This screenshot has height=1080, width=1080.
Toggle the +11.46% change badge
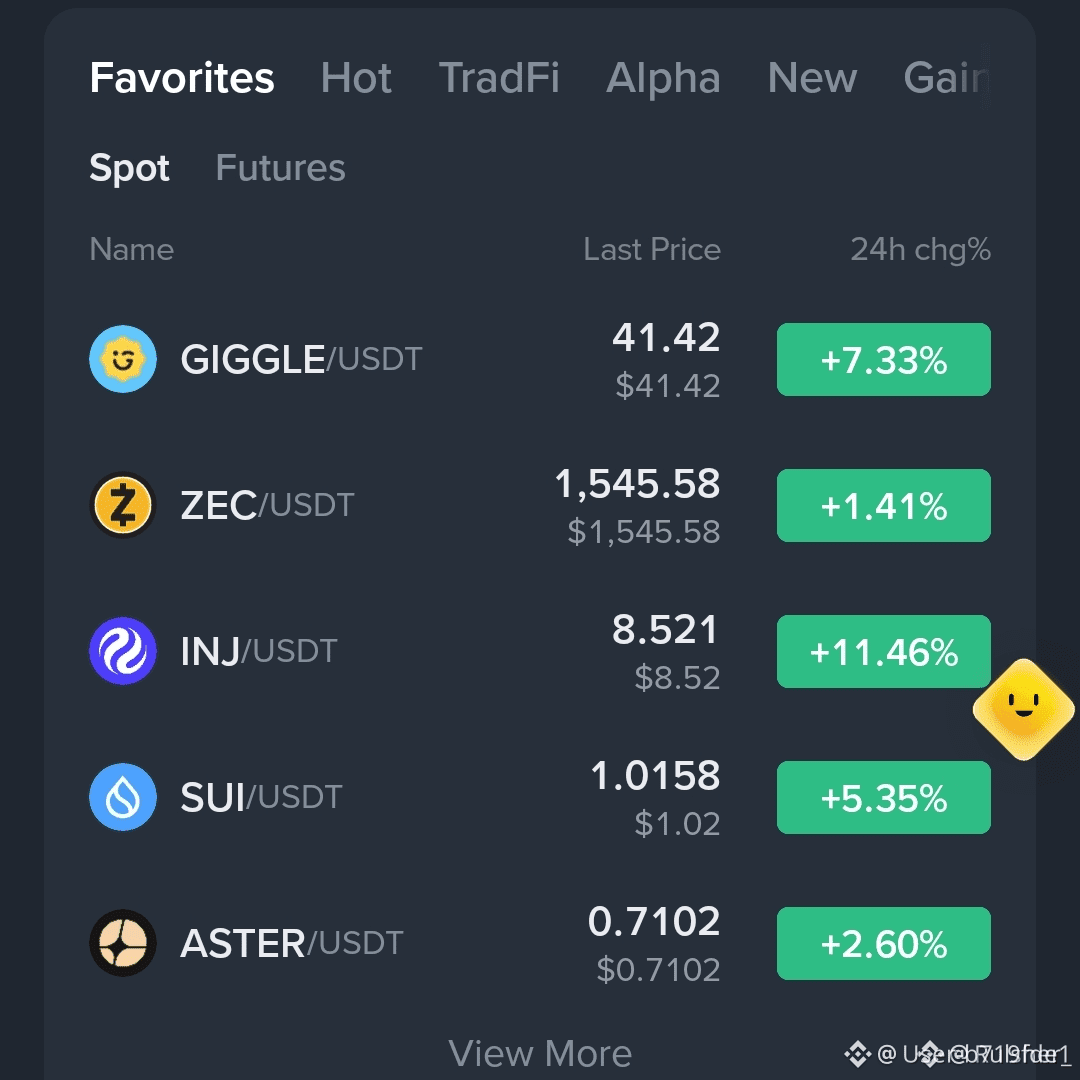[x=884, y=652]
